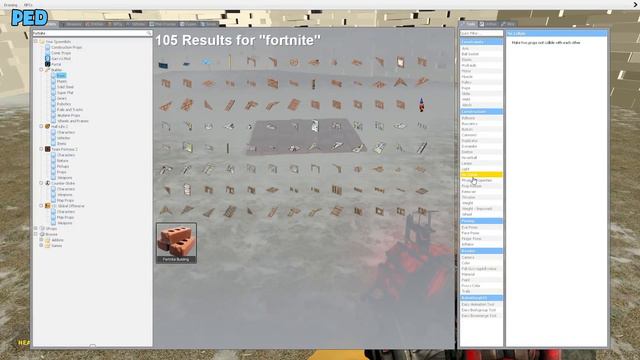640x360 pixels.
Task: Select the Tools tab in right panel
Action: [x=469, y=24]
